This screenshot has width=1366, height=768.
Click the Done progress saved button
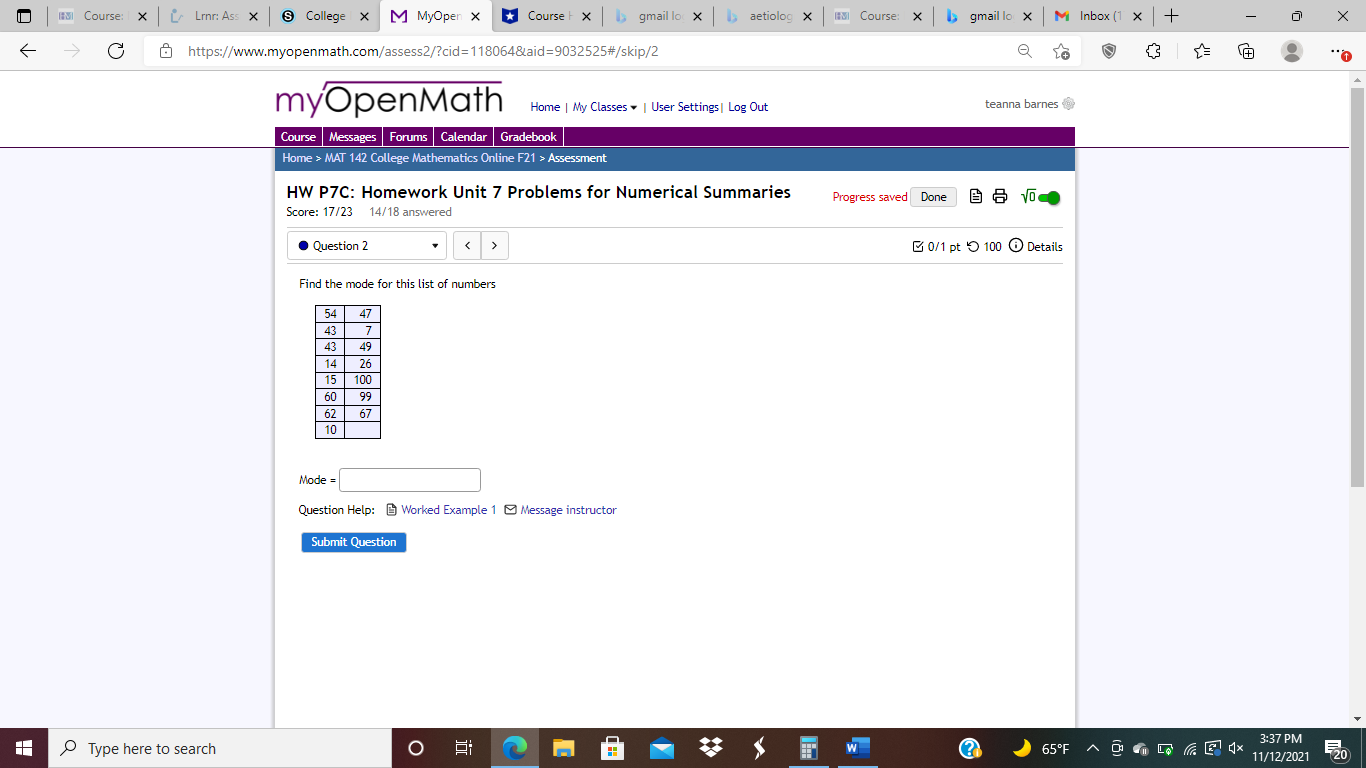click(x=932, y=196)
